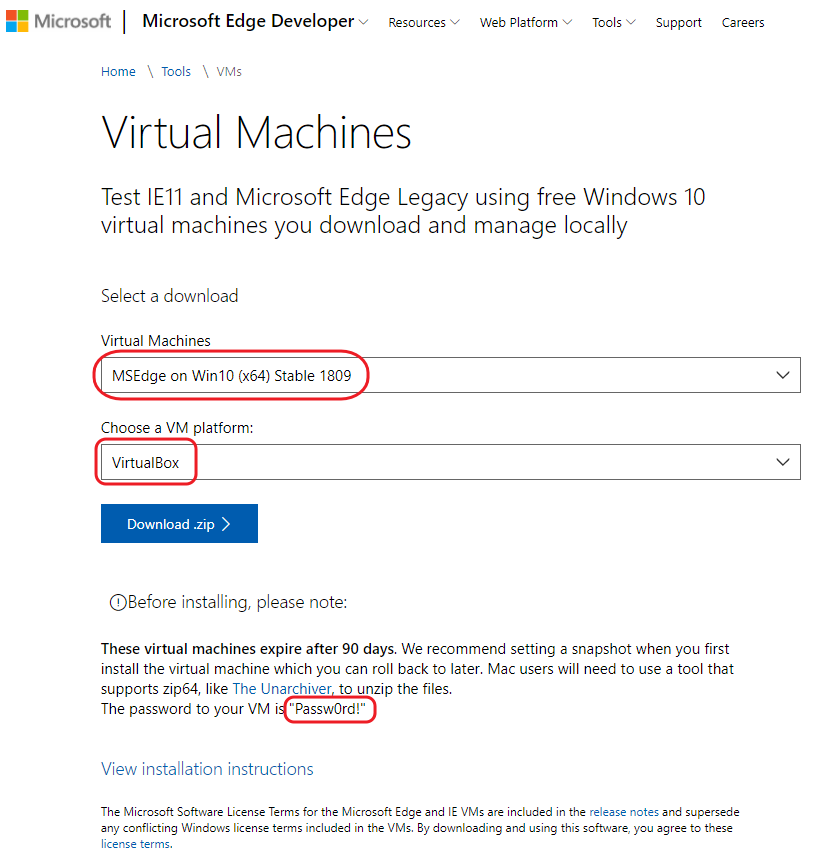This screenshot has width=824, height=861.
Task: Open the license terms link
Action: [136, 844]
